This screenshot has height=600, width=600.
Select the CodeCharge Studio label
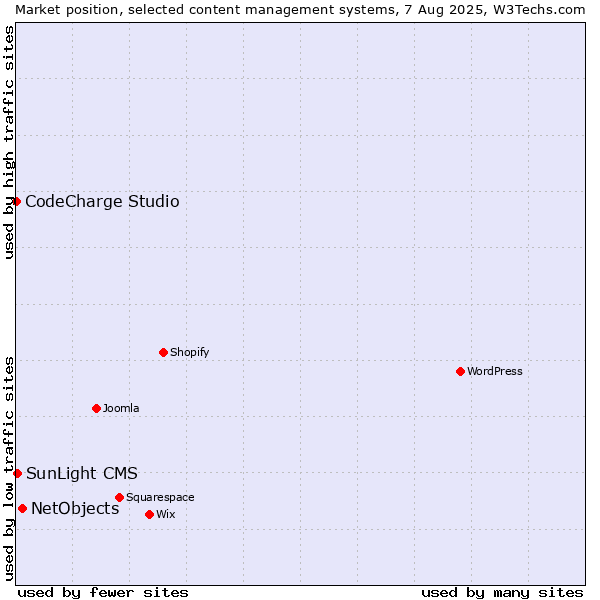point(104,204)
